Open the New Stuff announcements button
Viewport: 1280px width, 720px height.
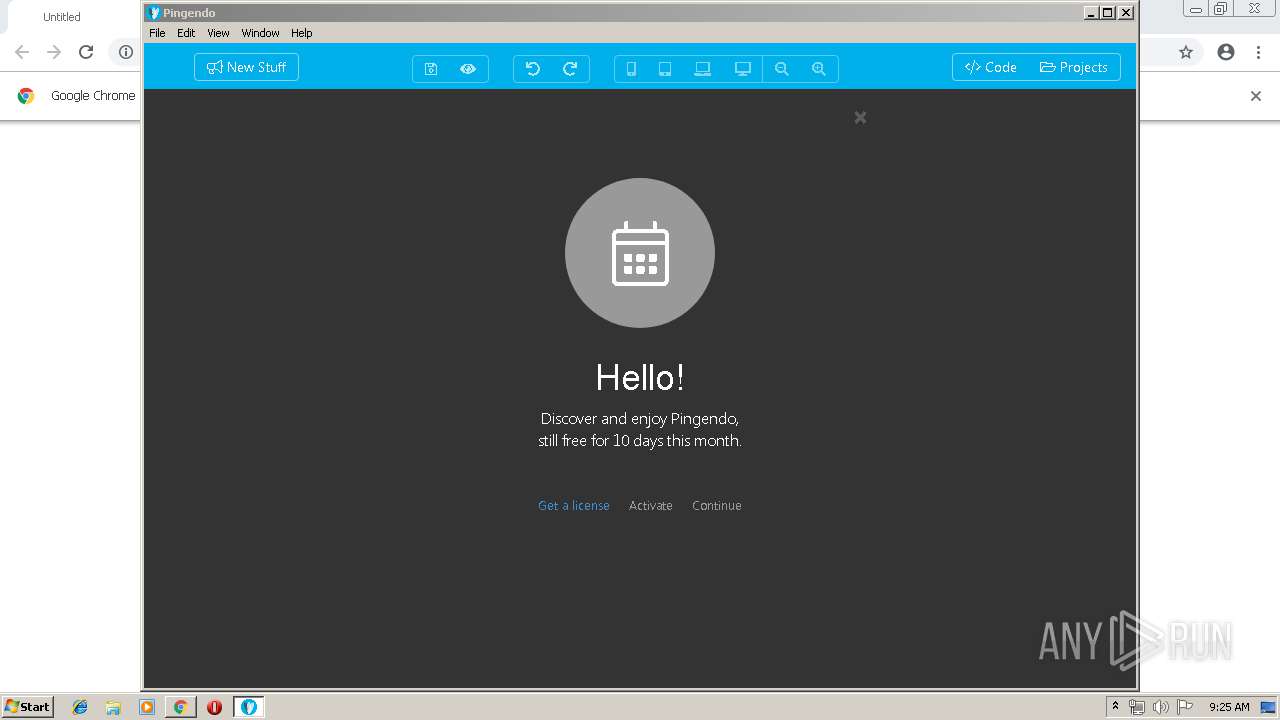[x=246, y=67]
